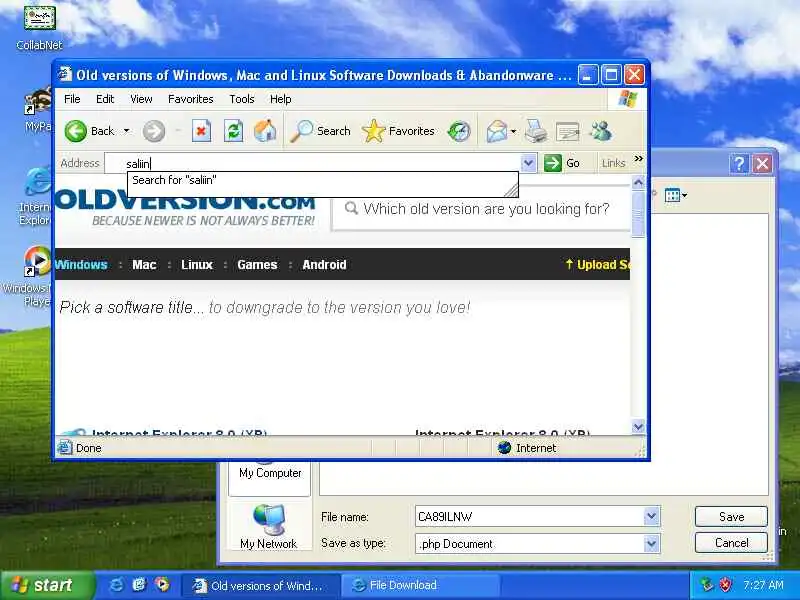Open the Tools menu
Screen dimensions: 800x600
click(x=242, y=99)
